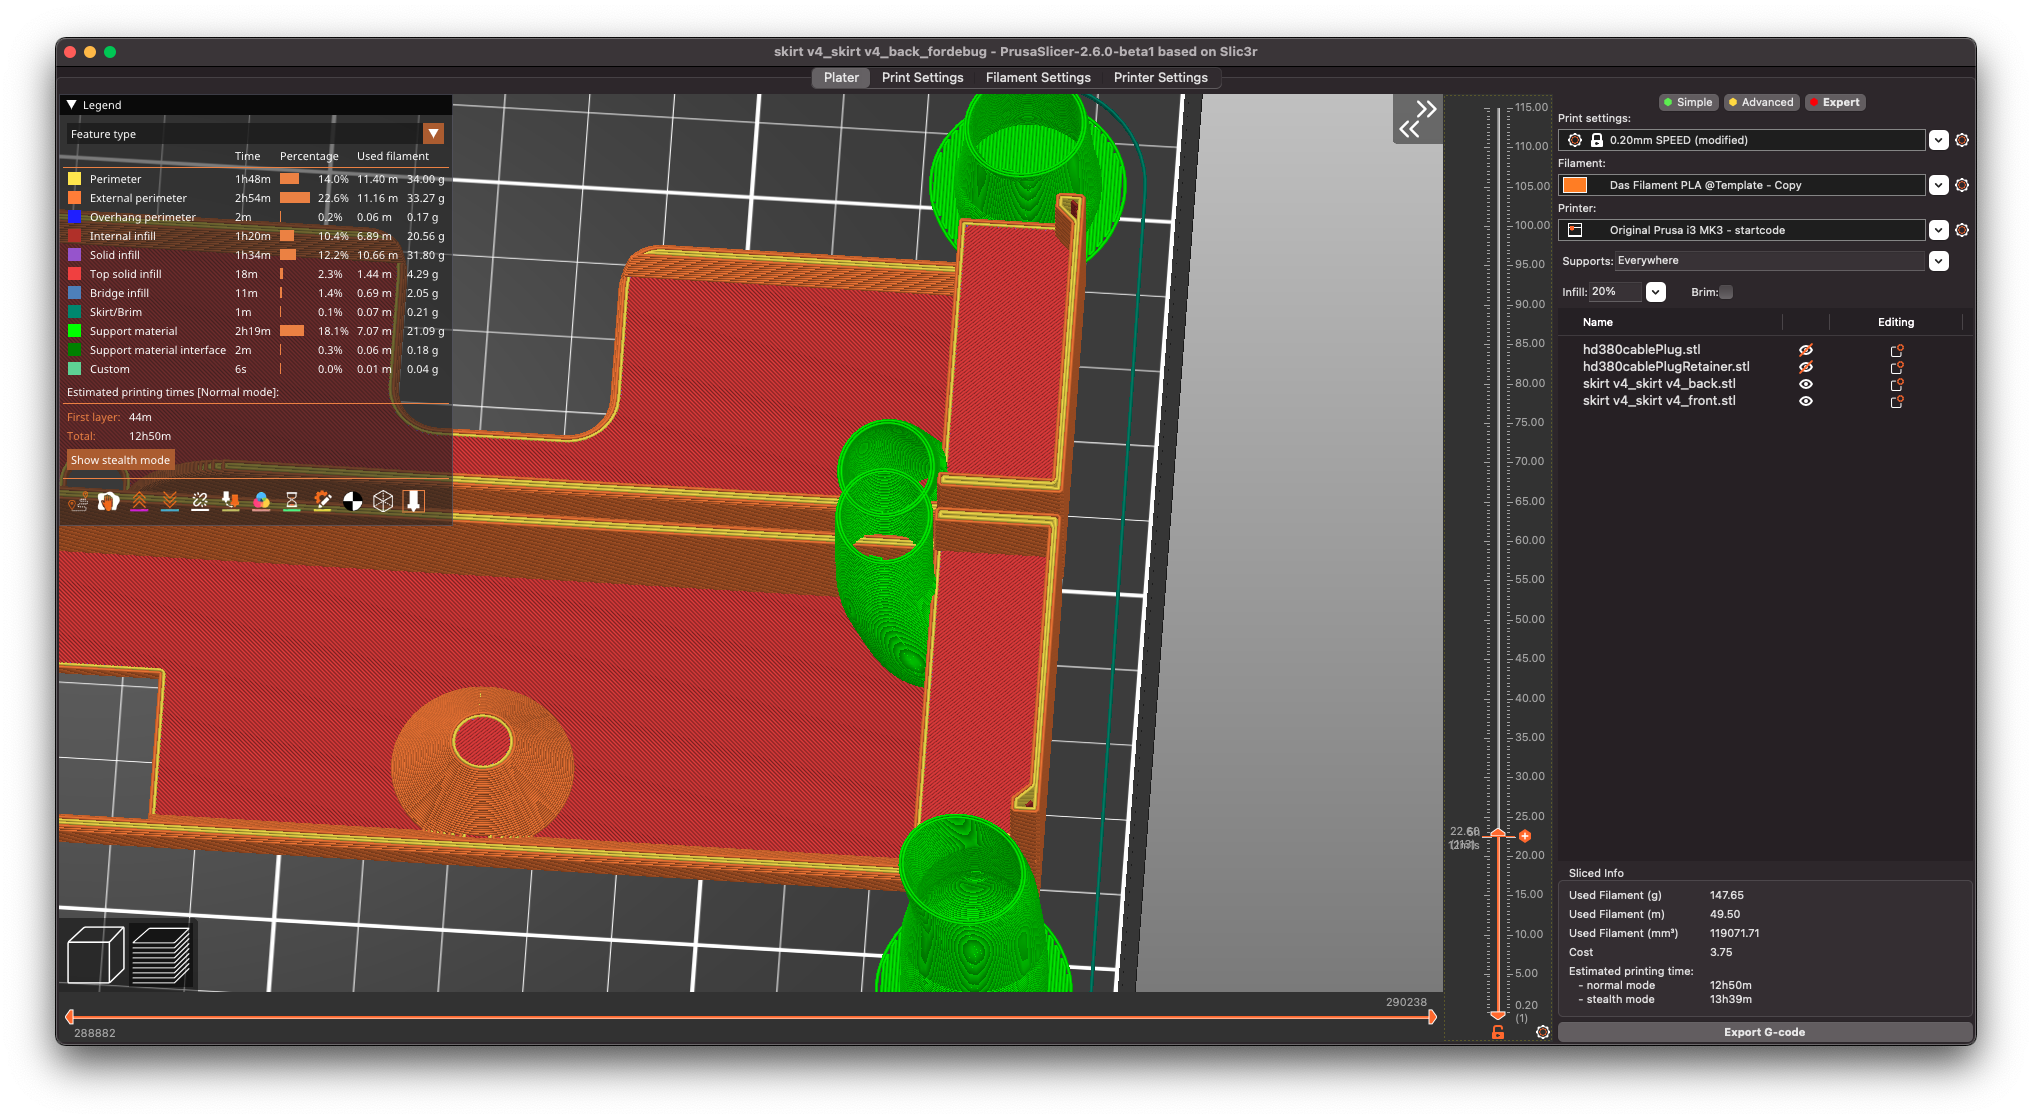Toggle center of gravity marker icon
This screenshot has width=2032, height=1119.
(353, 501)
